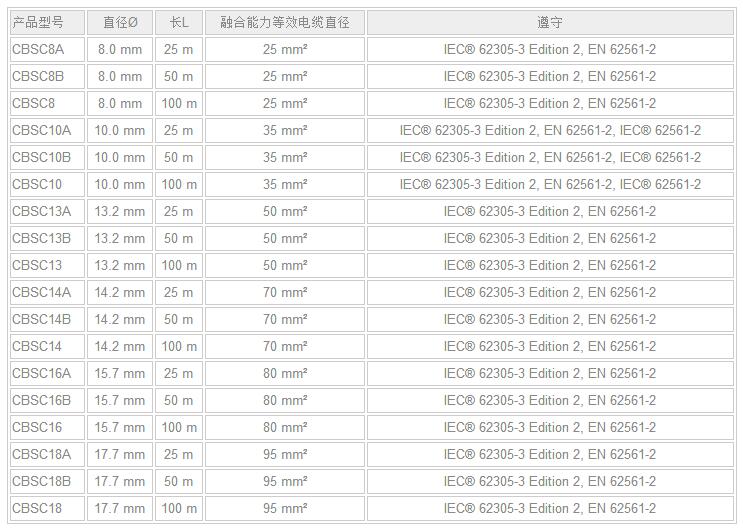The width and height of the screenshot is (743, 530).
Task: Select the CBSC14B product model cell
Action: [42, 319]
